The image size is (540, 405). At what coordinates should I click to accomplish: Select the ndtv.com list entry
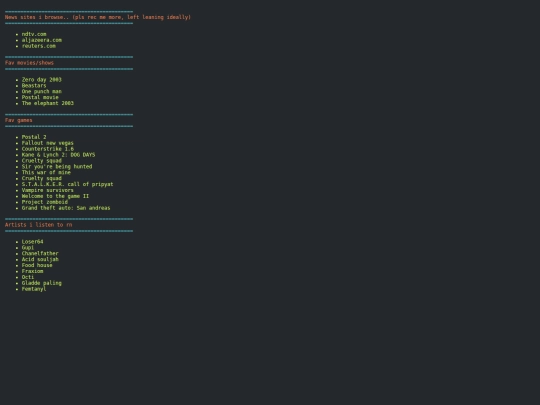[34, 34]
